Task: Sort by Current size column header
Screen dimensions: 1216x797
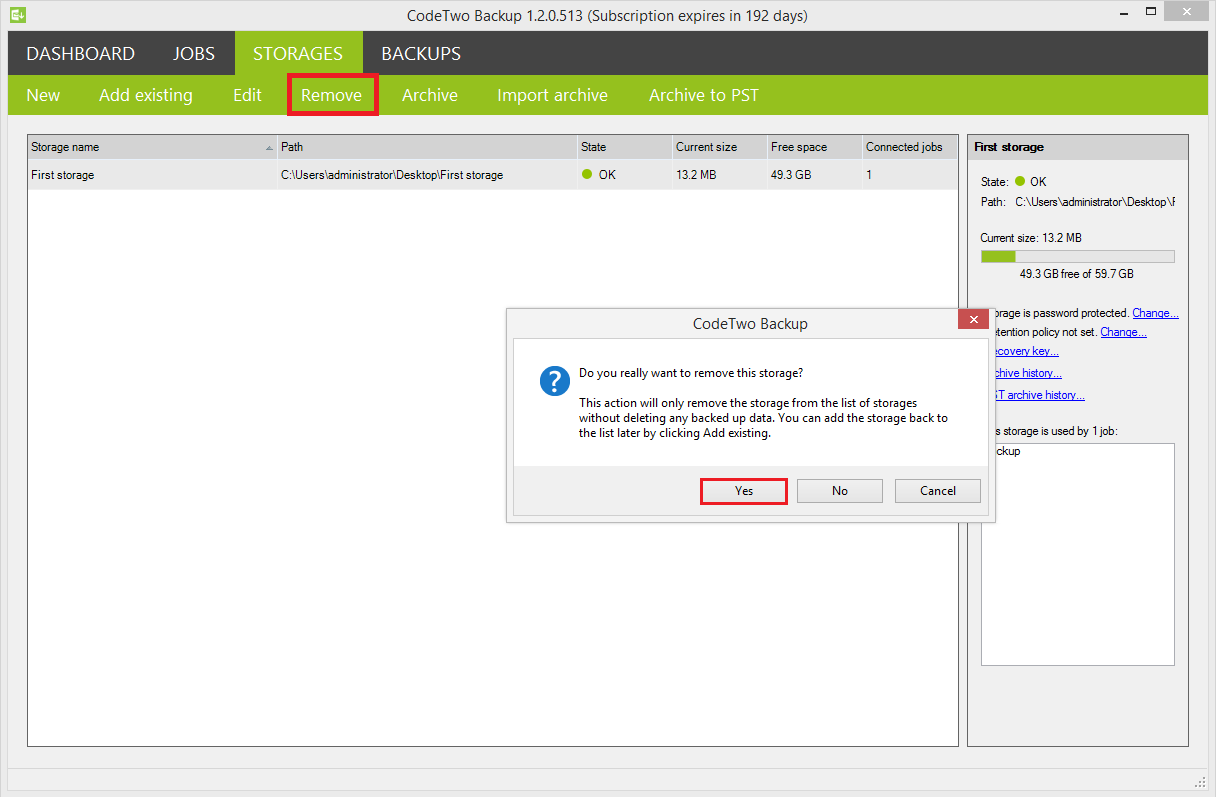Action: point(719,147)
